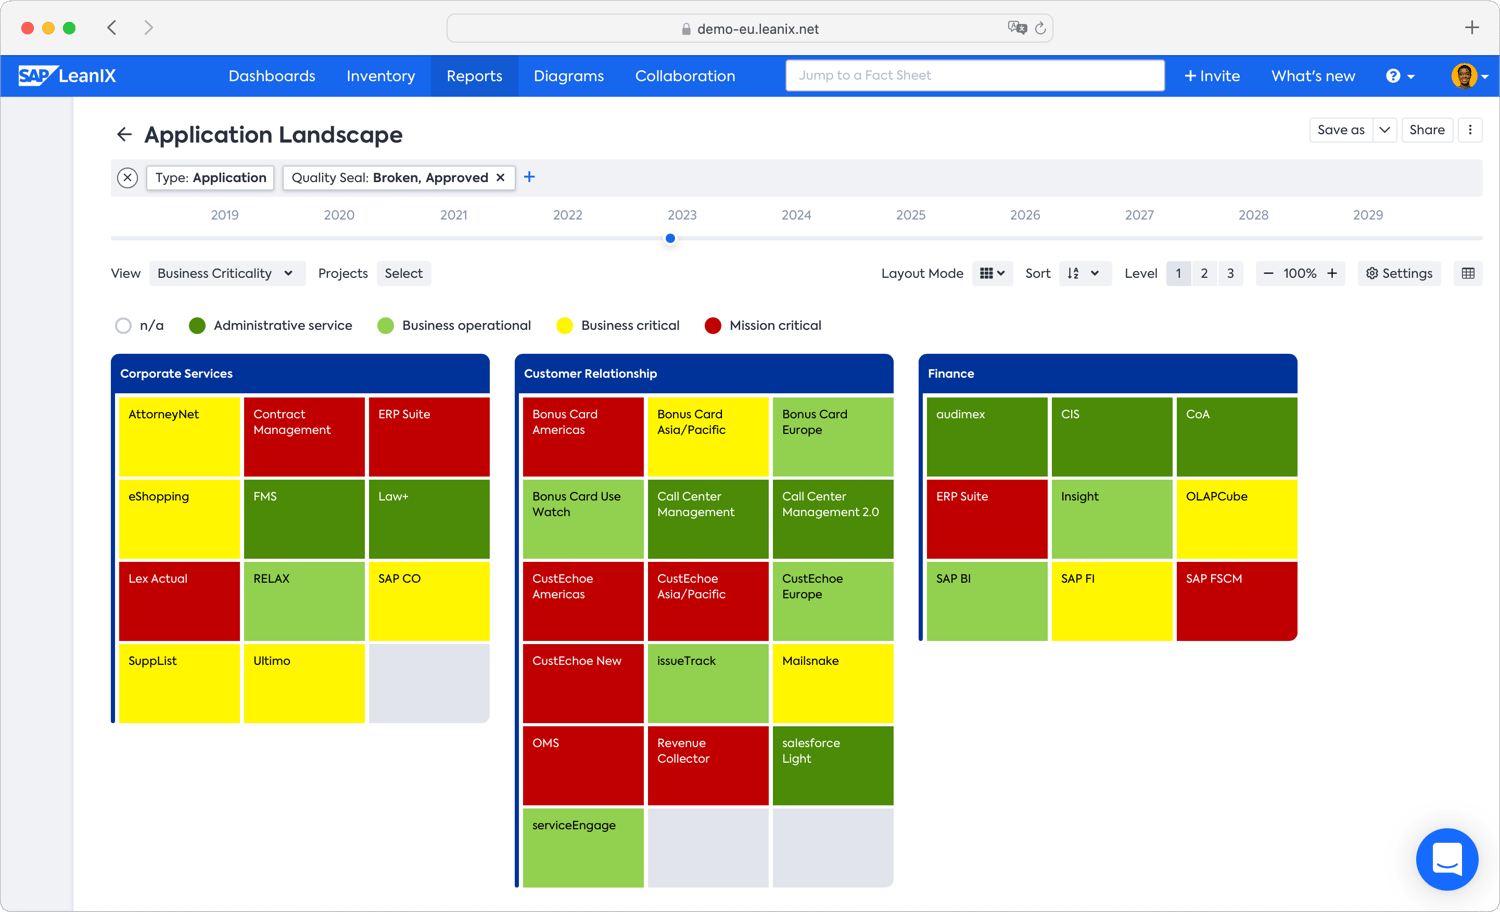Expand the Save as dropdown arrow
This screenshot has height=912, width=1500.
tap(1385, 130)
